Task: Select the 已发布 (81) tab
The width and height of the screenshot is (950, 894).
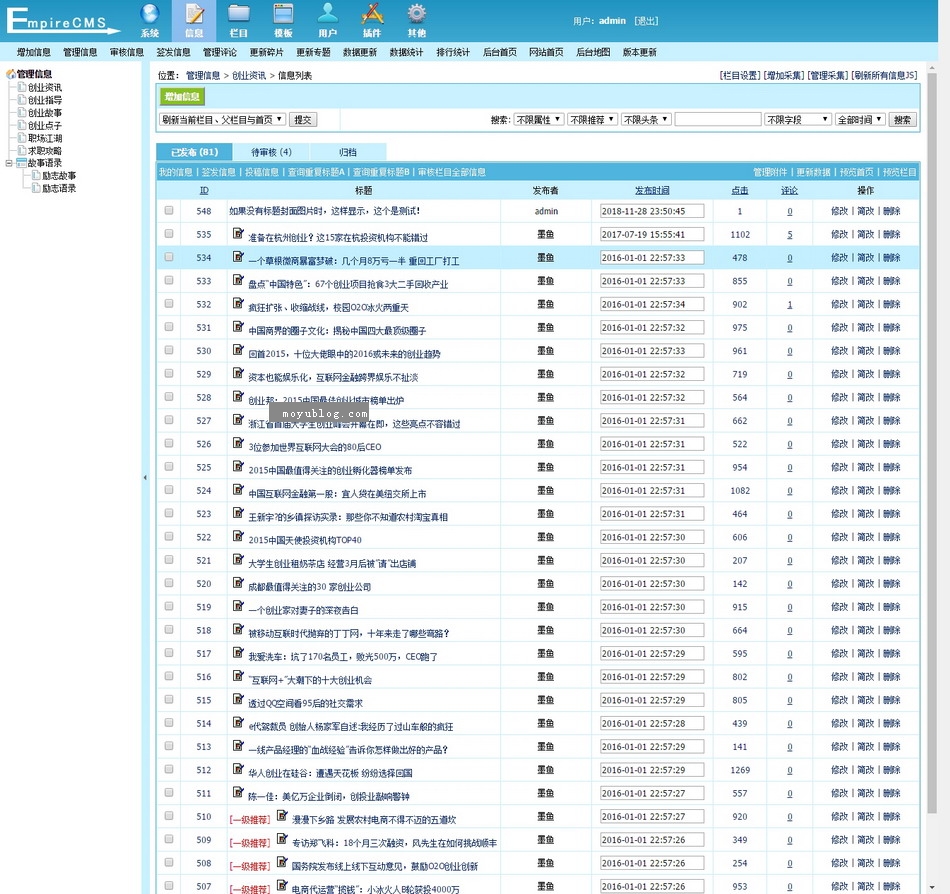Action: (194, 152)
